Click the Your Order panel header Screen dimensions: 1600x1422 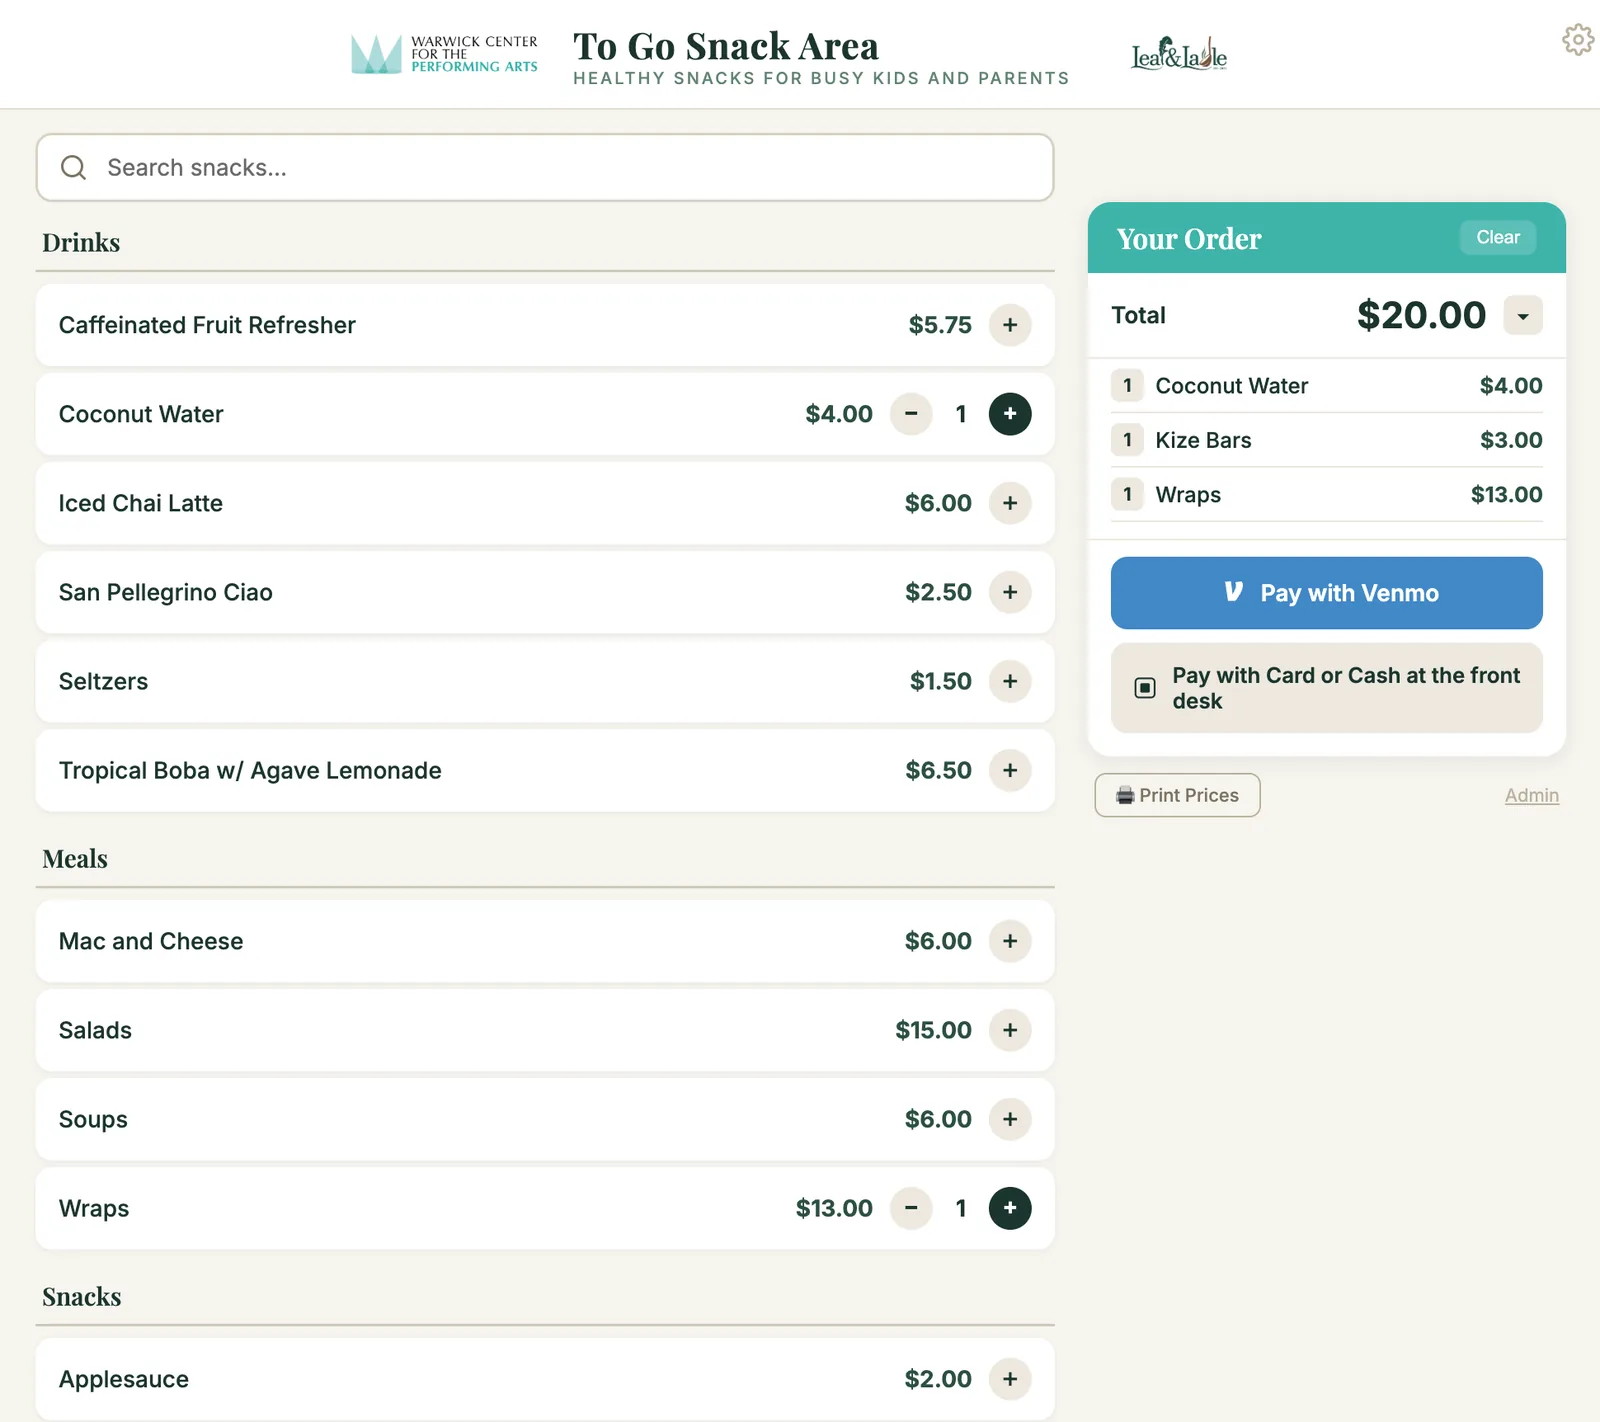1326,238
